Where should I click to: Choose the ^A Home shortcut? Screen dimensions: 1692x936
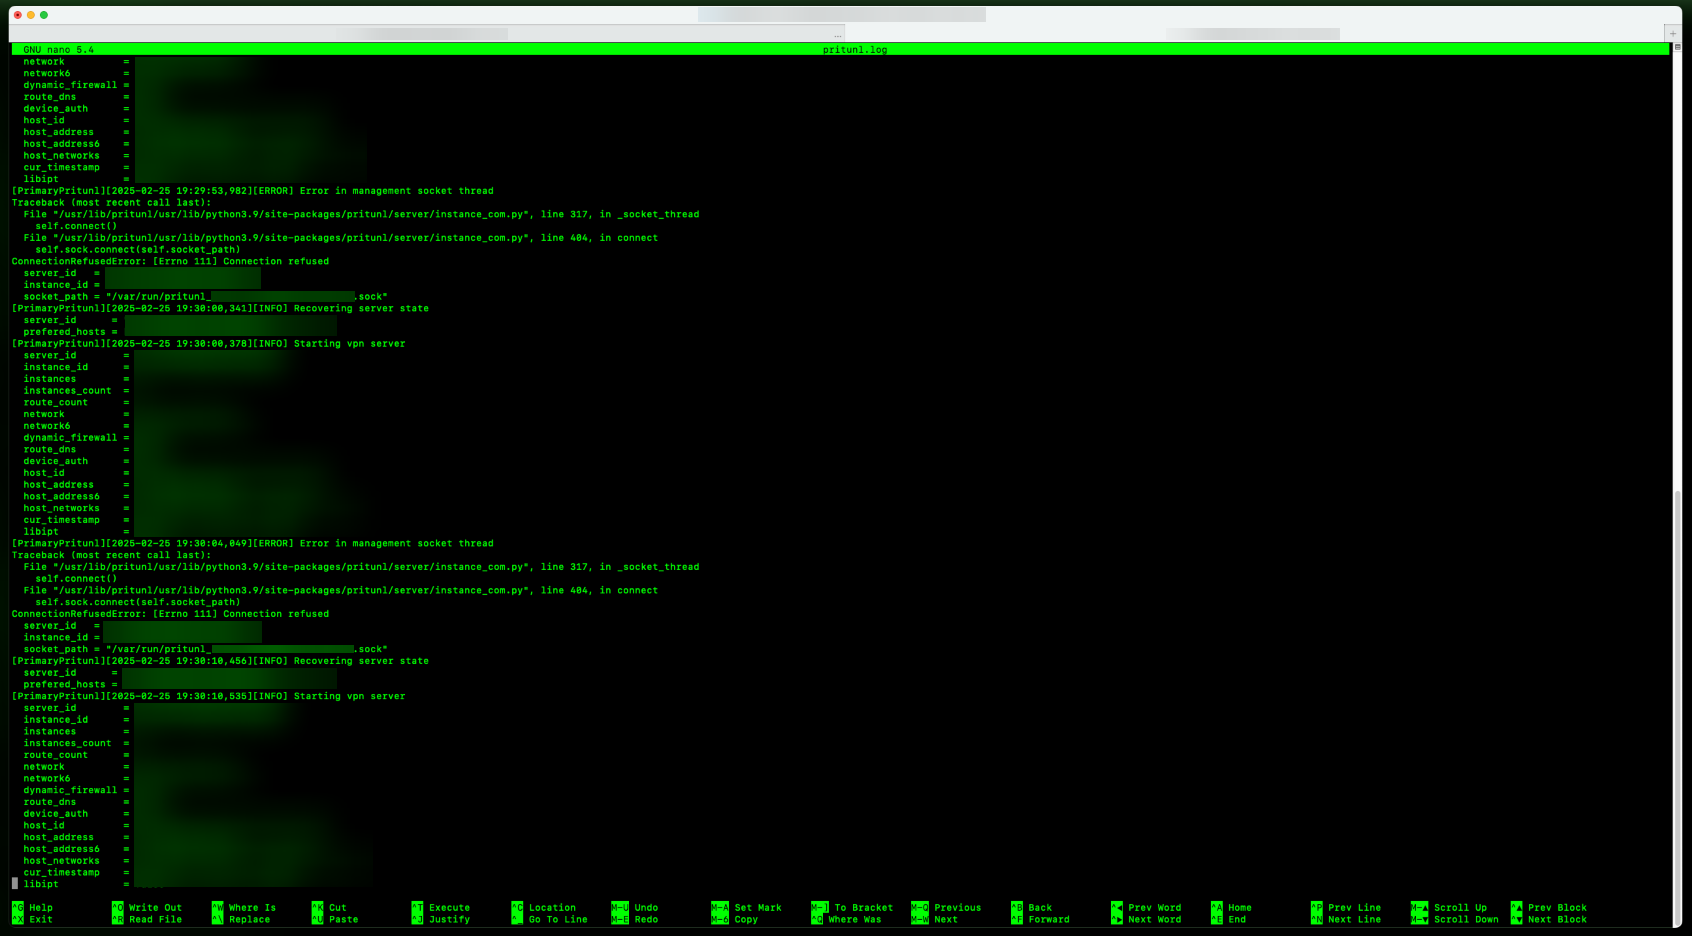(1232, 908)
